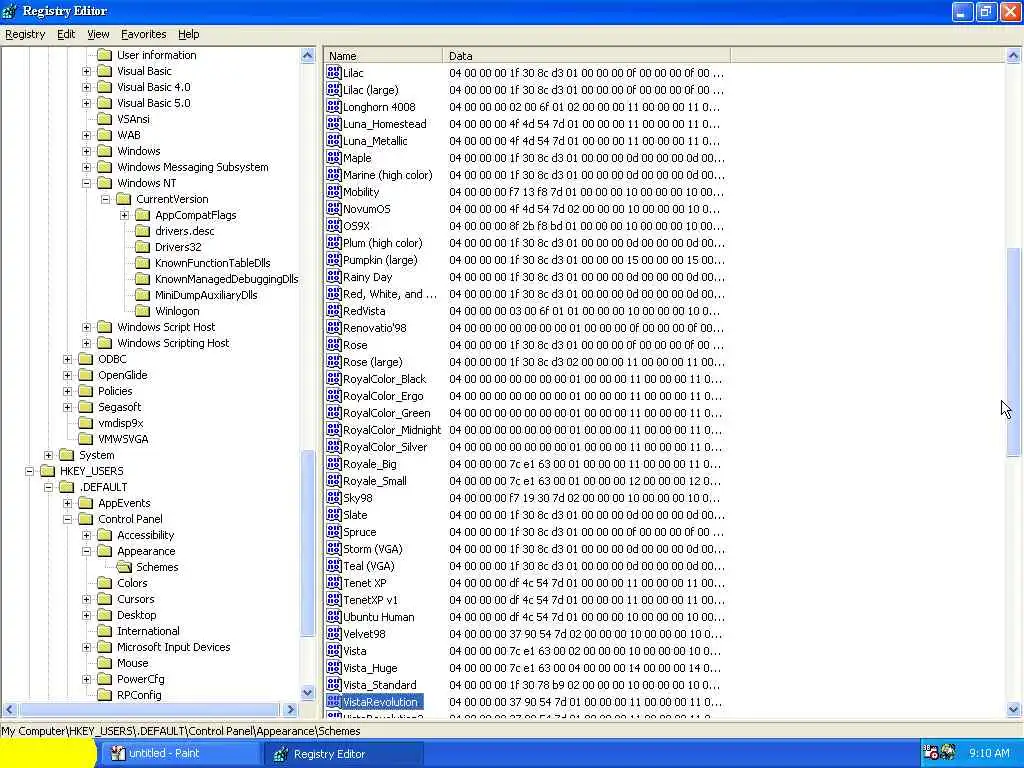Collapse the HKEY_USERS hive
Viewport: 1024px width, 768px height.
[x=29, y=471]
